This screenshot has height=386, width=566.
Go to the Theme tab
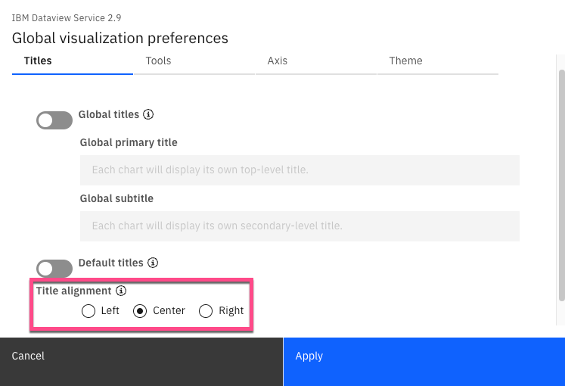tap(438, 61)
